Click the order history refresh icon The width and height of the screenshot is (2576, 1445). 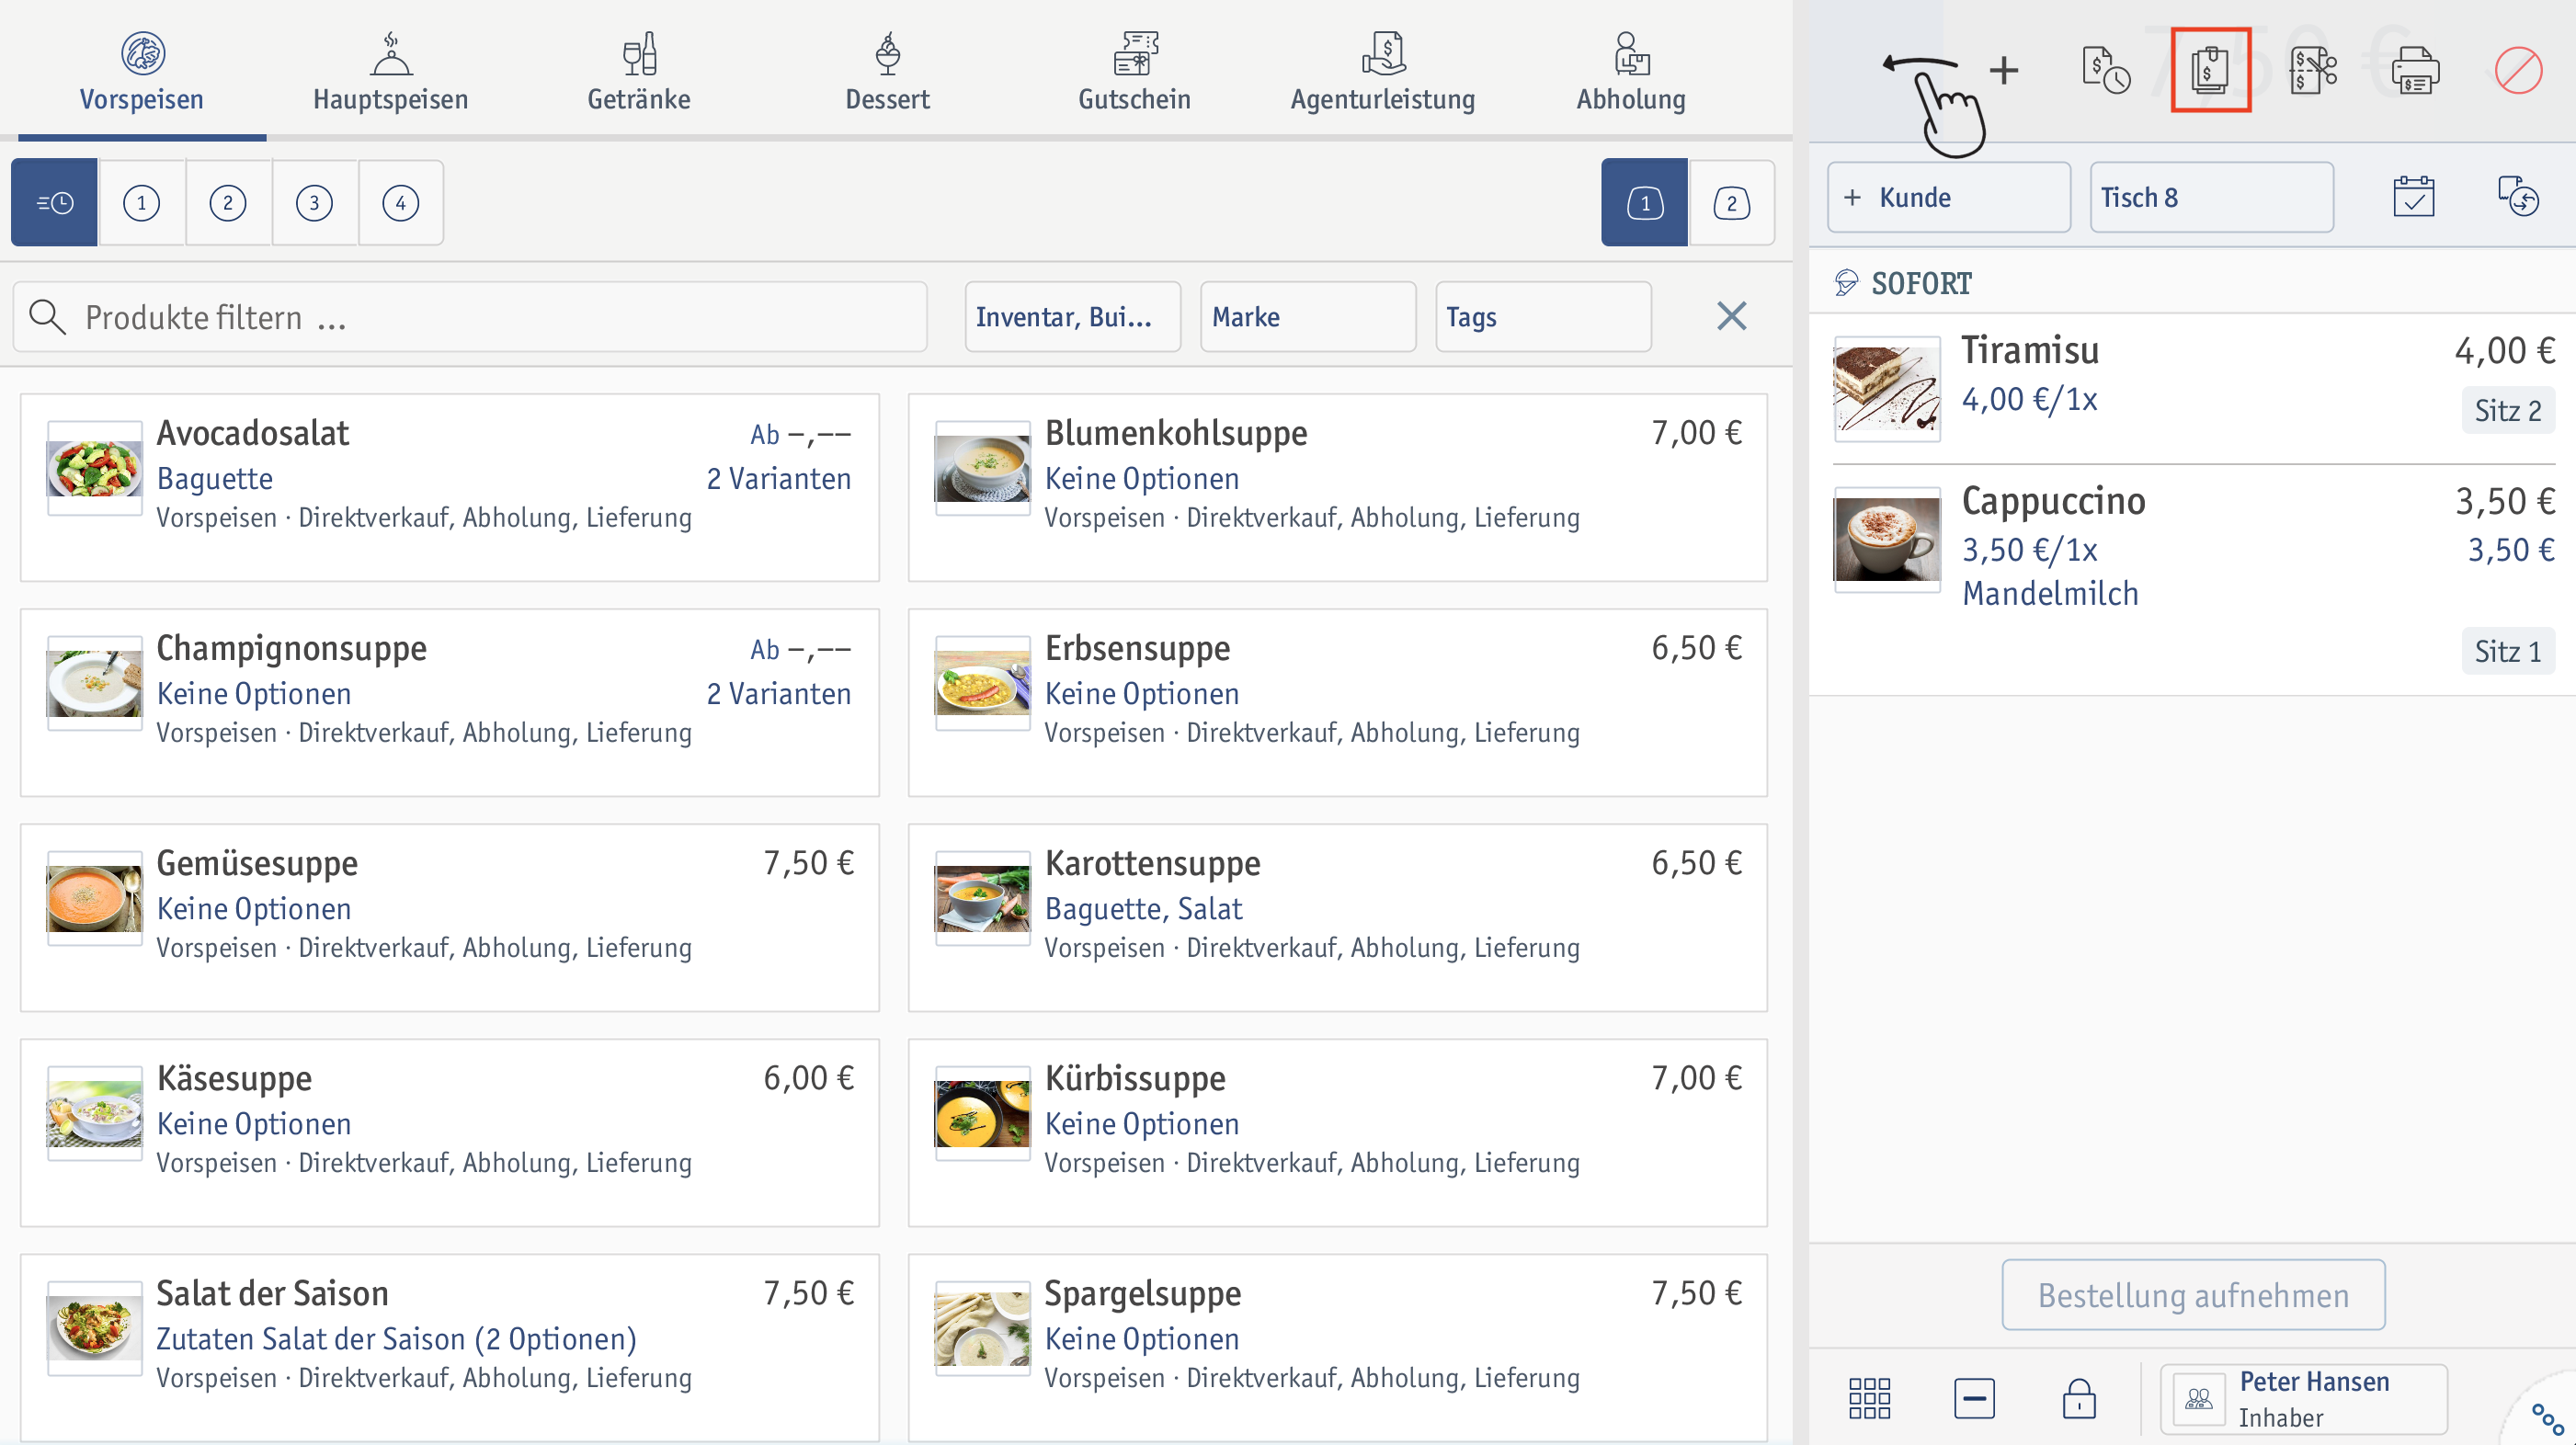tap(2518, 197)
